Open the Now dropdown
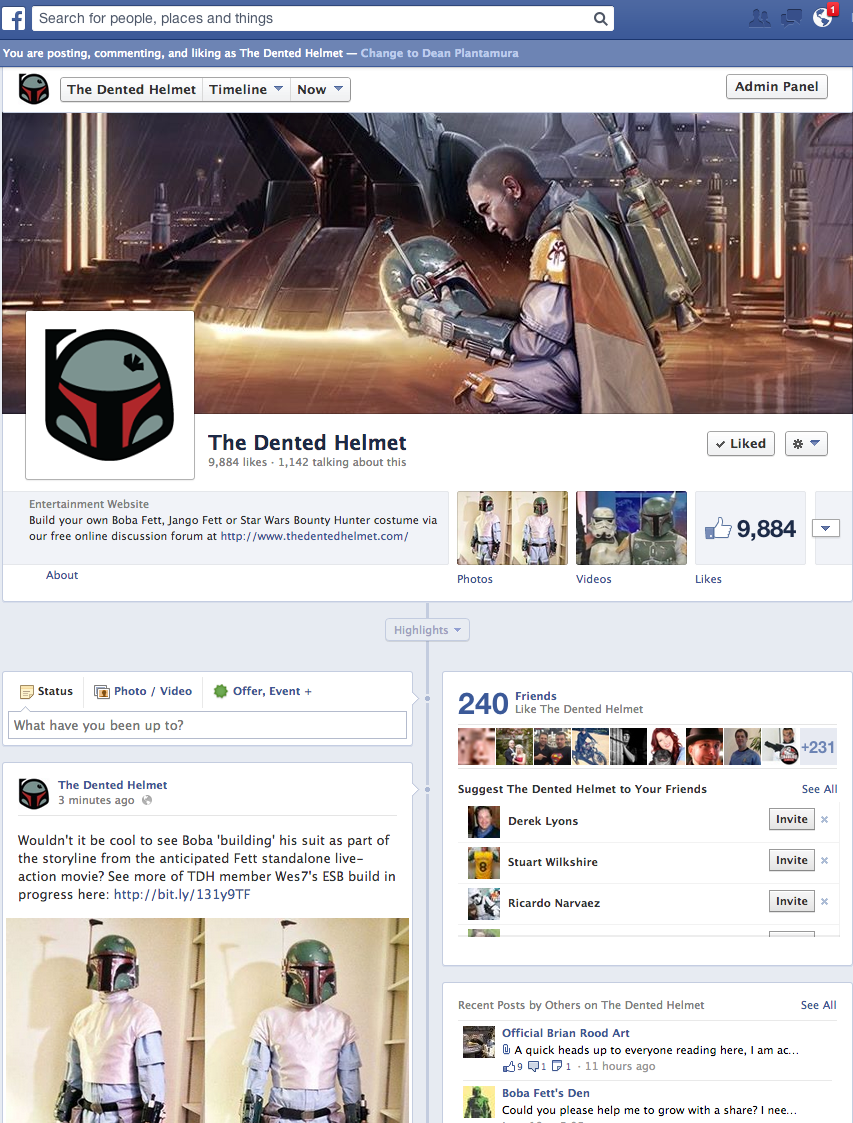 tap(320, 90)
